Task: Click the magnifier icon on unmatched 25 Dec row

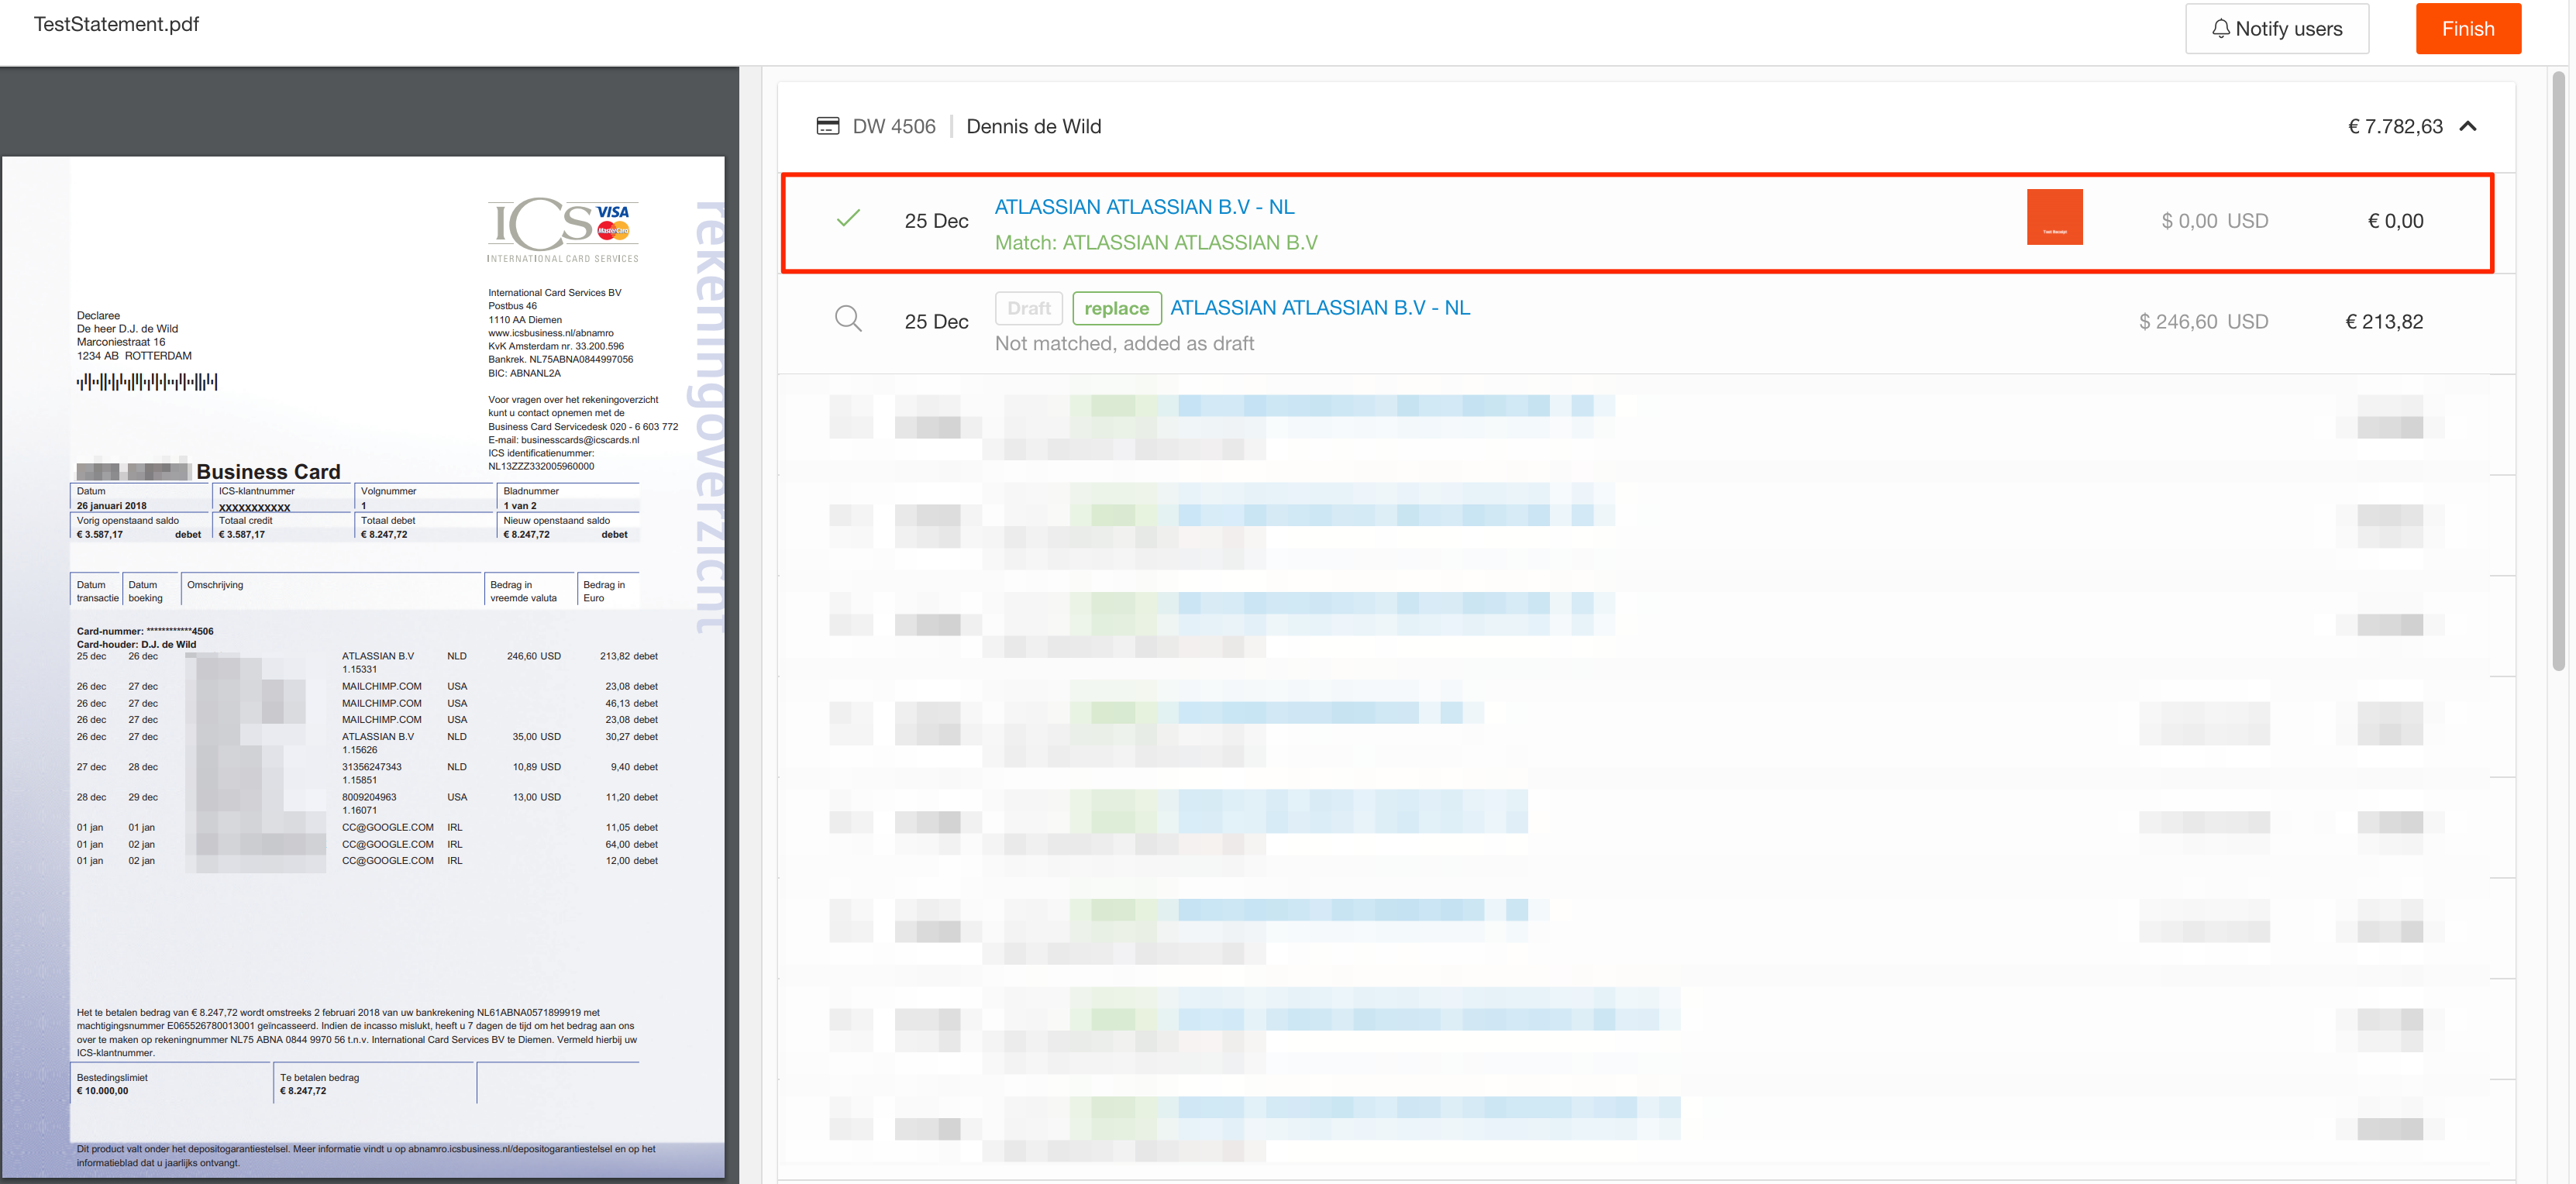Action: click(848, 319)
